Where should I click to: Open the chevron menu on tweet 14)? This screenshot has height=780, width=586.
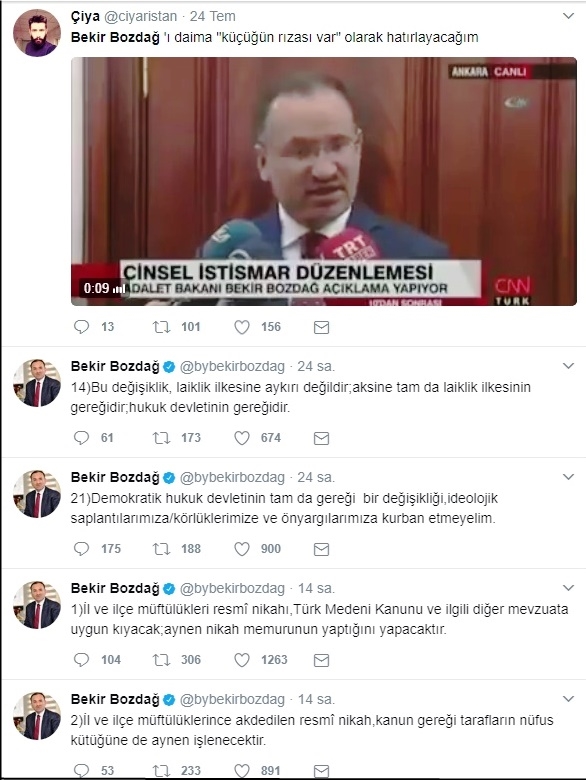pyautogui.click(x=568, y=366)
